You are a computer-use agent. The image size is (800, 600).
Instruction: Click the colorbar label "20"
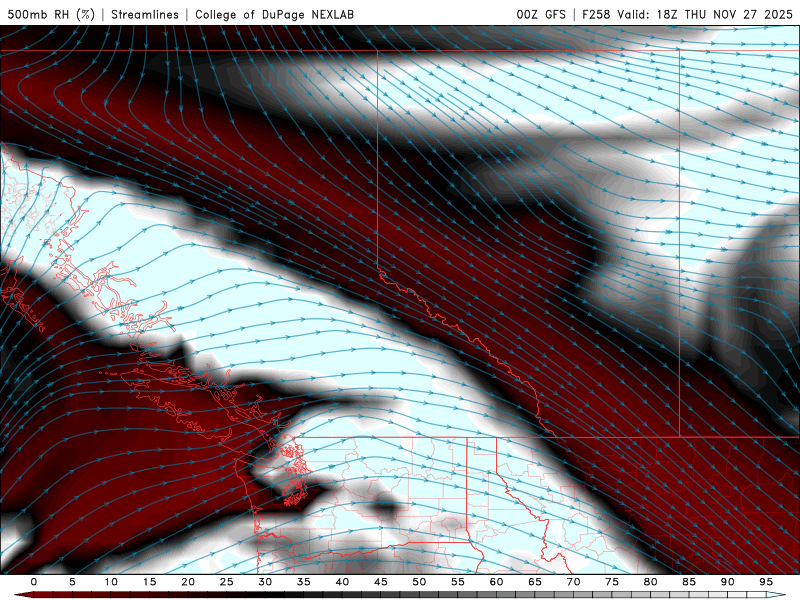tap(188, 582)
